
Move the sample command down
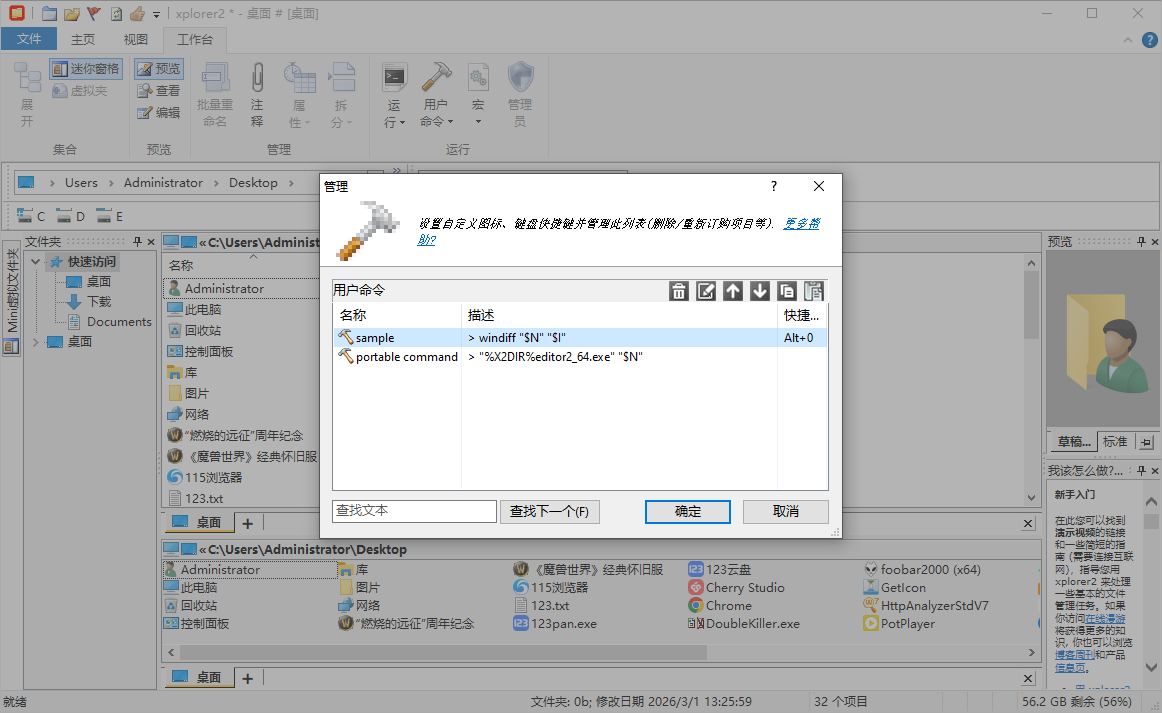(x=760, y=290)
